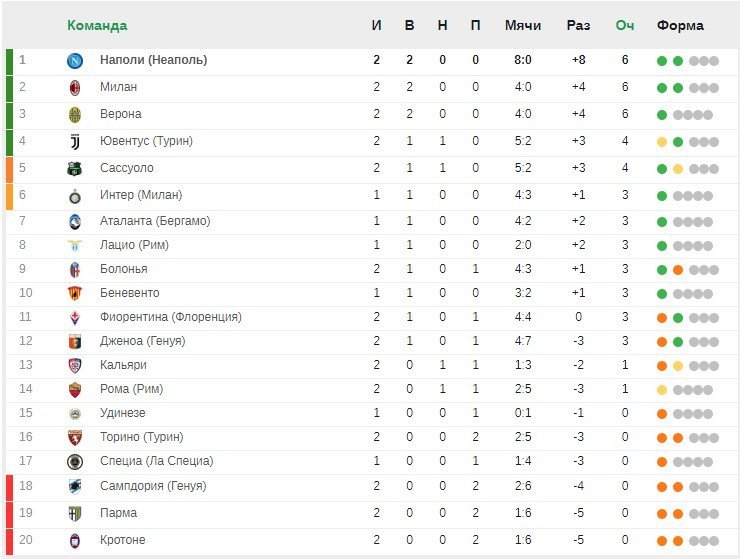
Task: Click the Genoa club badge icon
Action: 75,341
